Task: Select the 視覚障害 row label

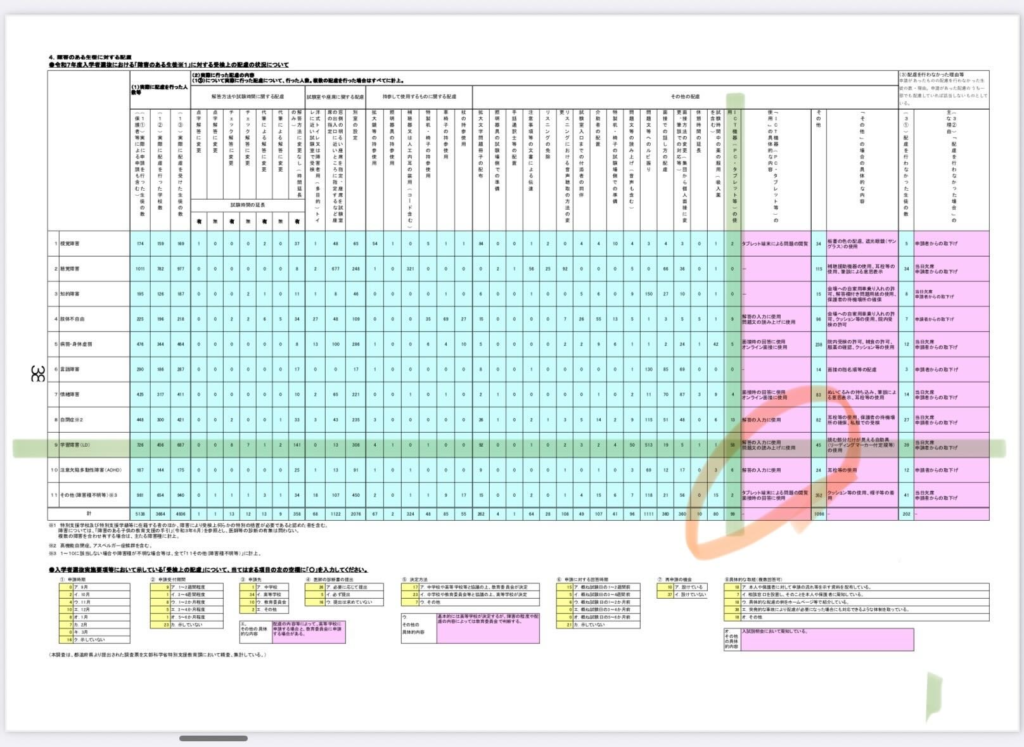Action: click(x=80, y=241)
